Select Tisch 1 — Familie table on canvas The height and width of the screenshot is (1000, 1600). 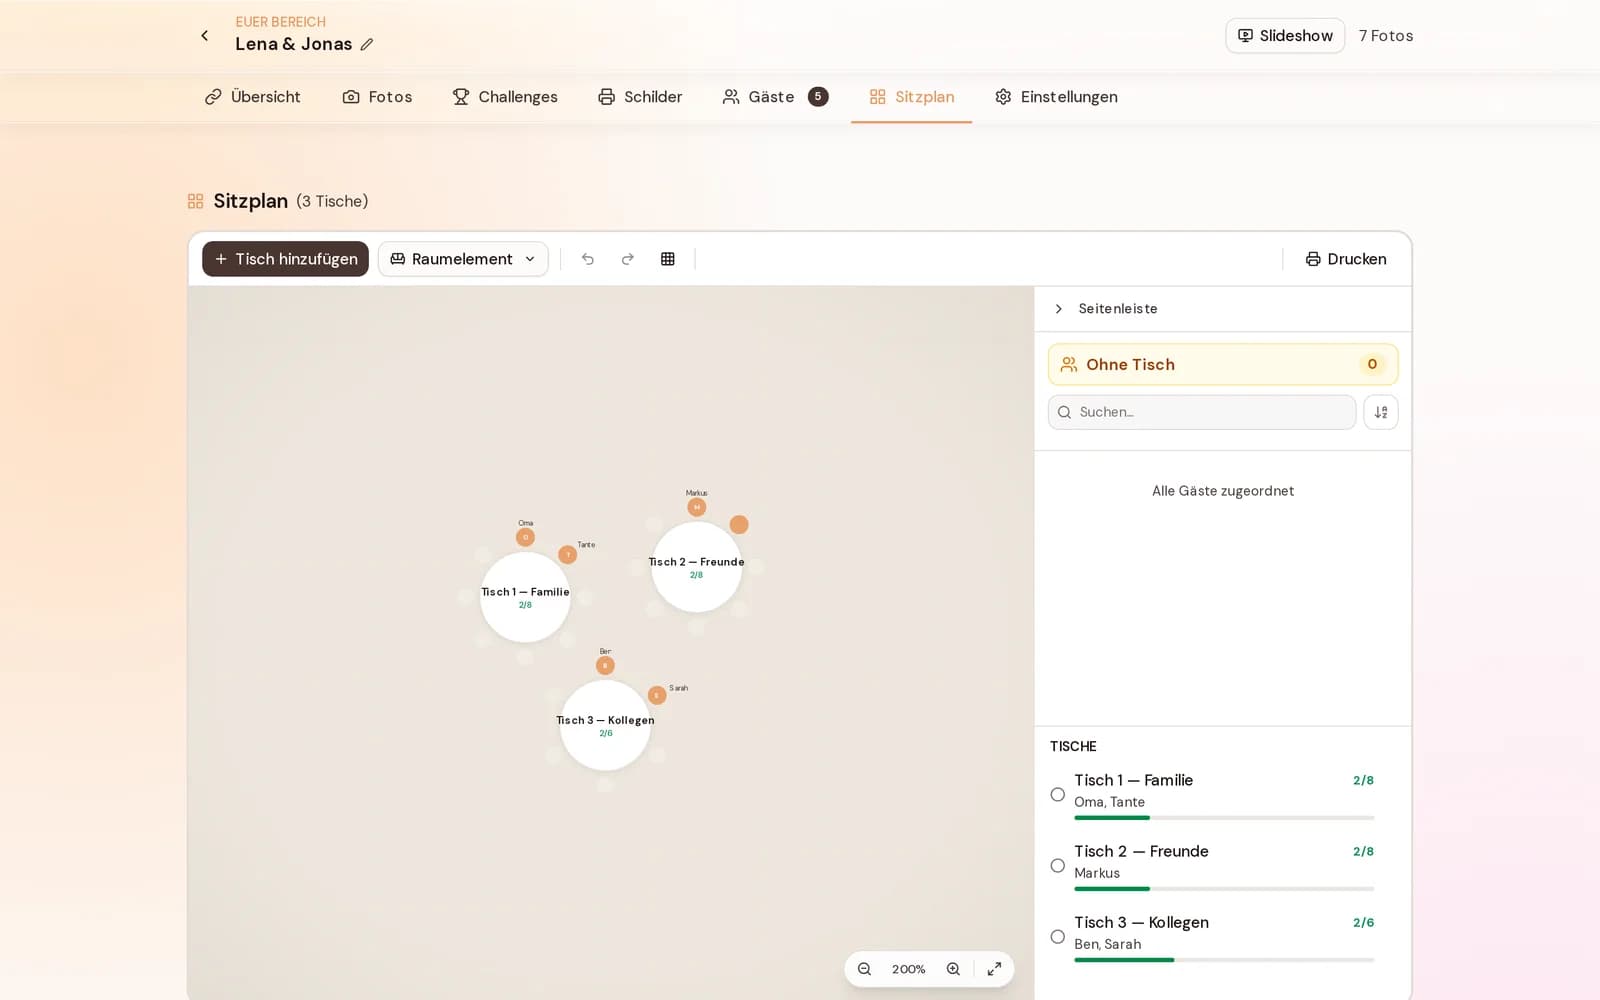[525, 597]
